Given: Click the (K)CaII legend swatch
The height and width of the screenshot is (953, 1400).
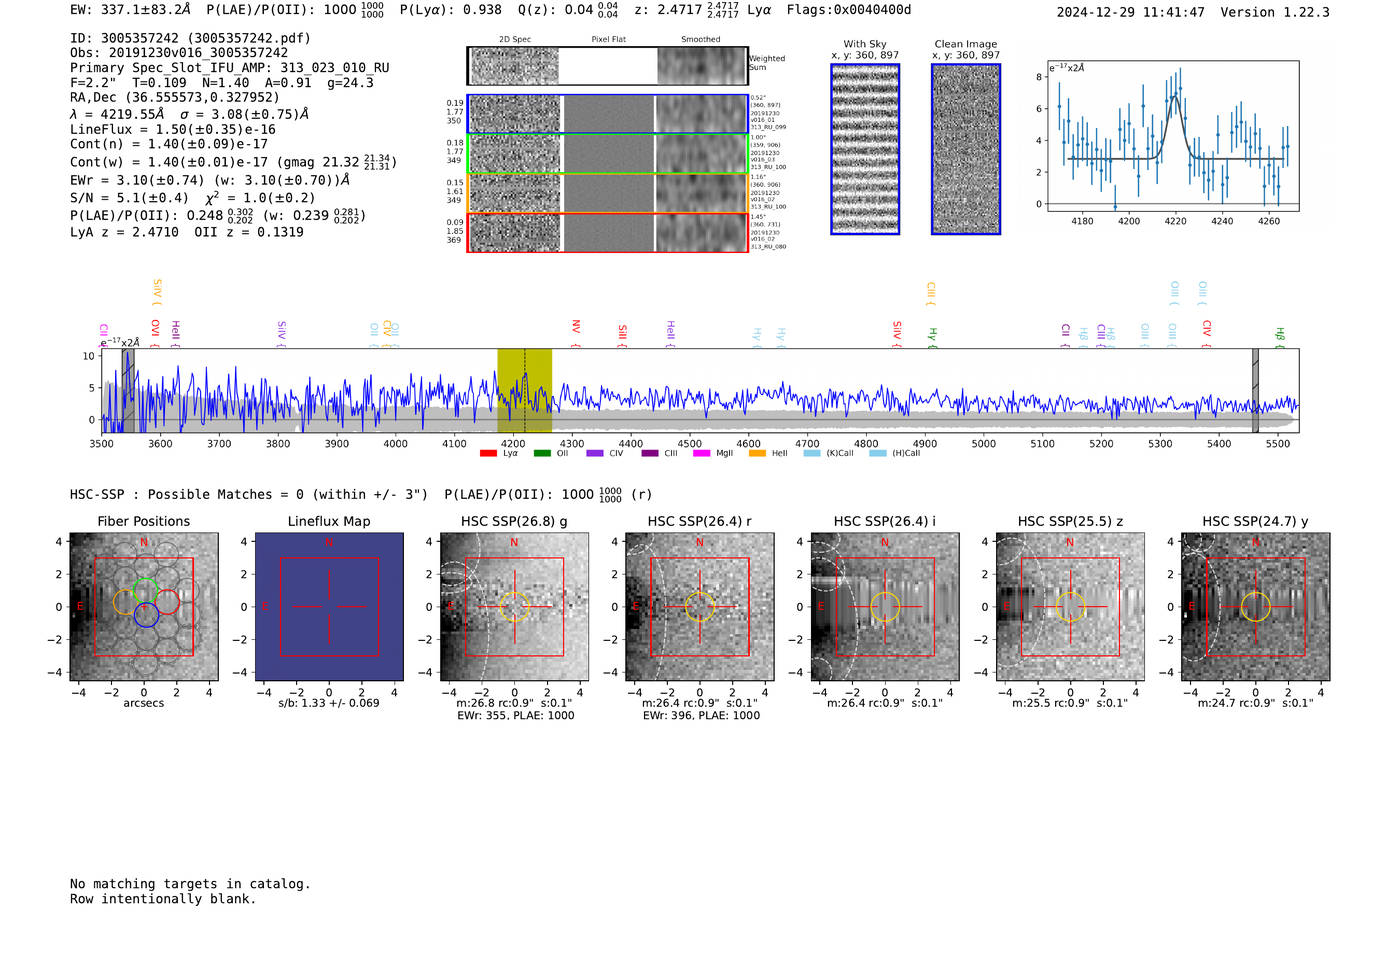Looking at the screenshot, I should point(812,453).
